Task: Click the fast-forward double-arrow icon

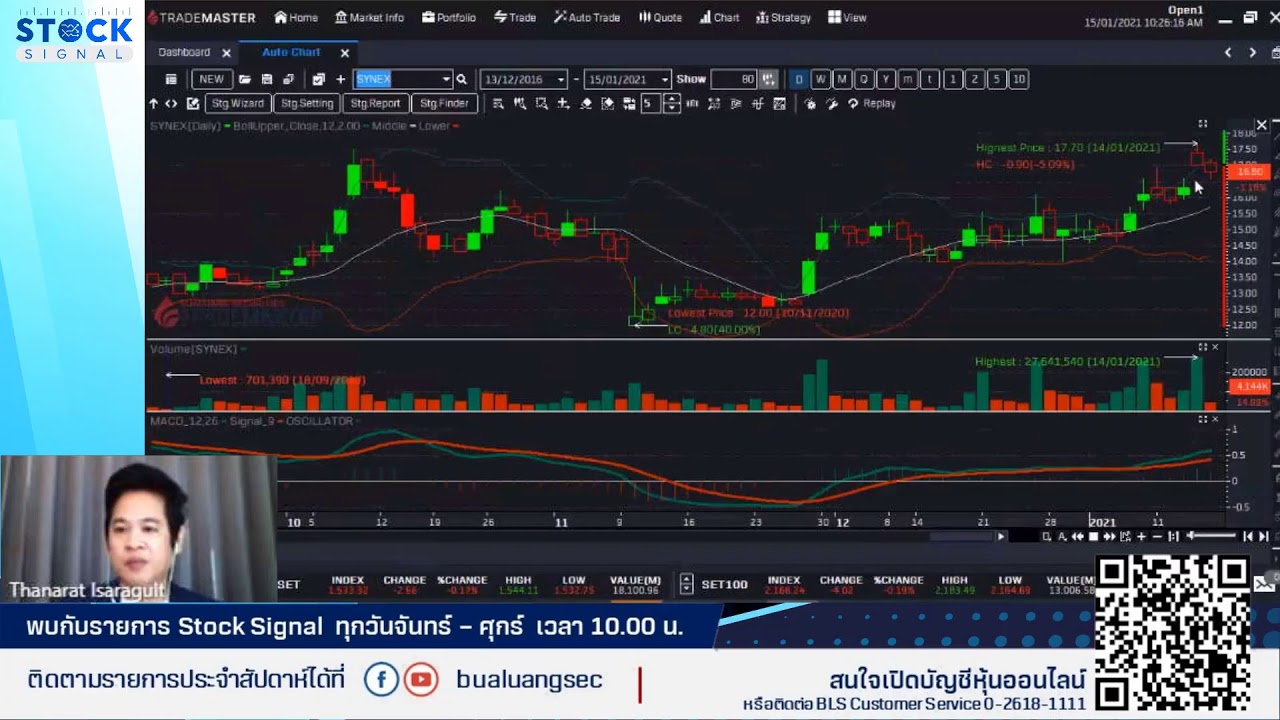Action: (x=1109, y=537)
